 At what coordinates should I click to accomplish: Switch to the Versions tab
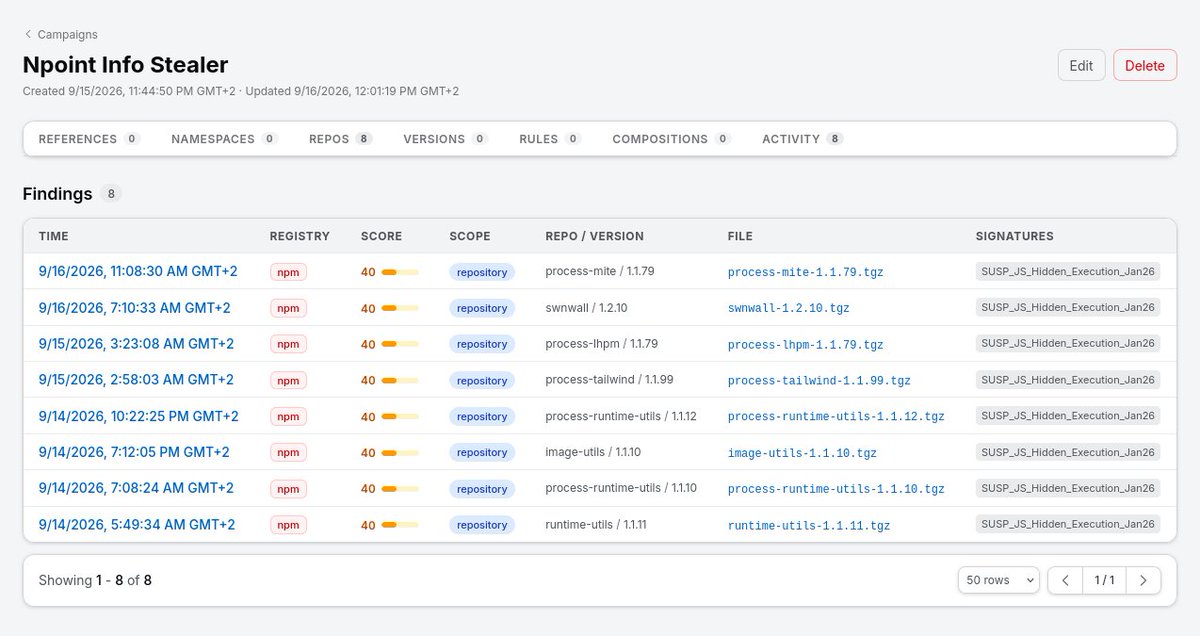445,139
